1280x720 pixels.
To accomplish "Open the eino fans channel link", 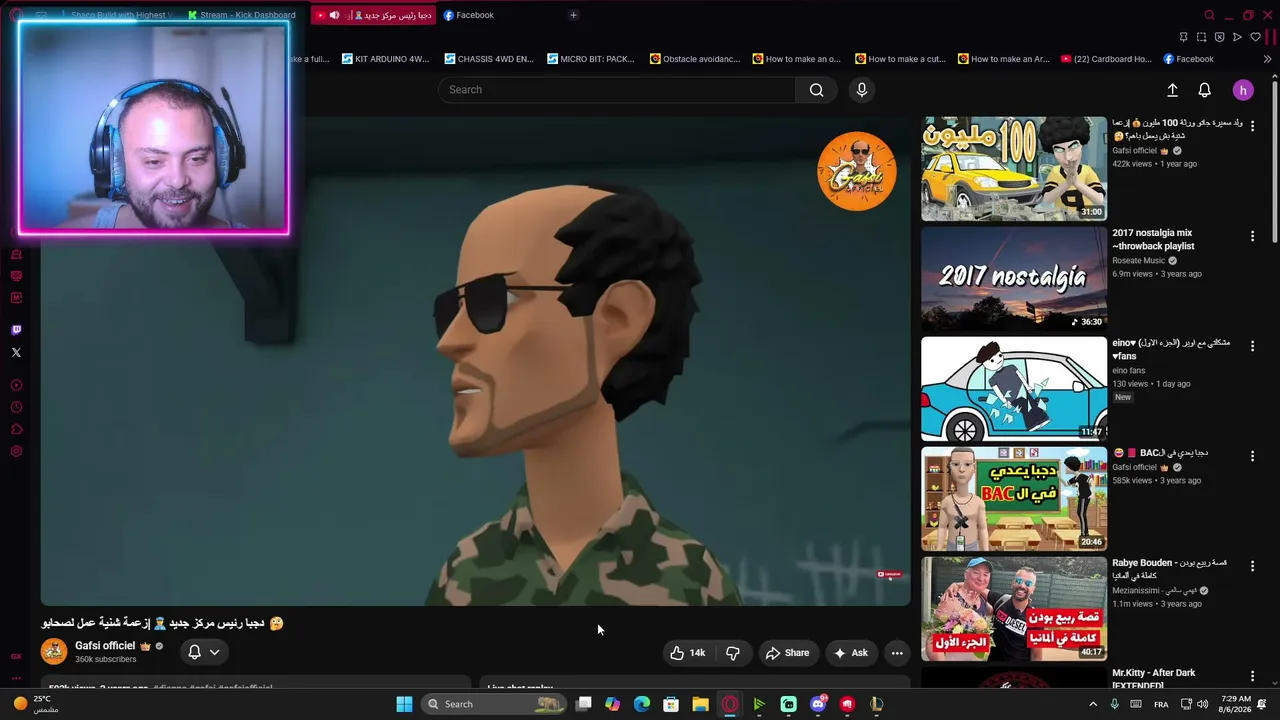I will point(1129,371).
